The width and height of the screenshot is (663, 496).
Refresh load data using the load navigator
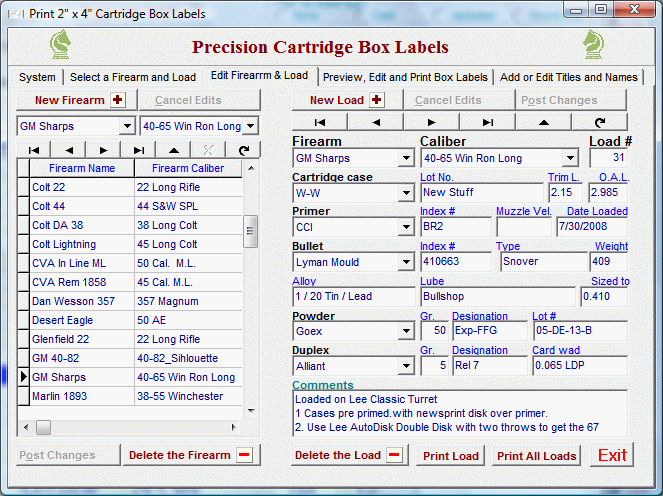click(x=600, y=122)
